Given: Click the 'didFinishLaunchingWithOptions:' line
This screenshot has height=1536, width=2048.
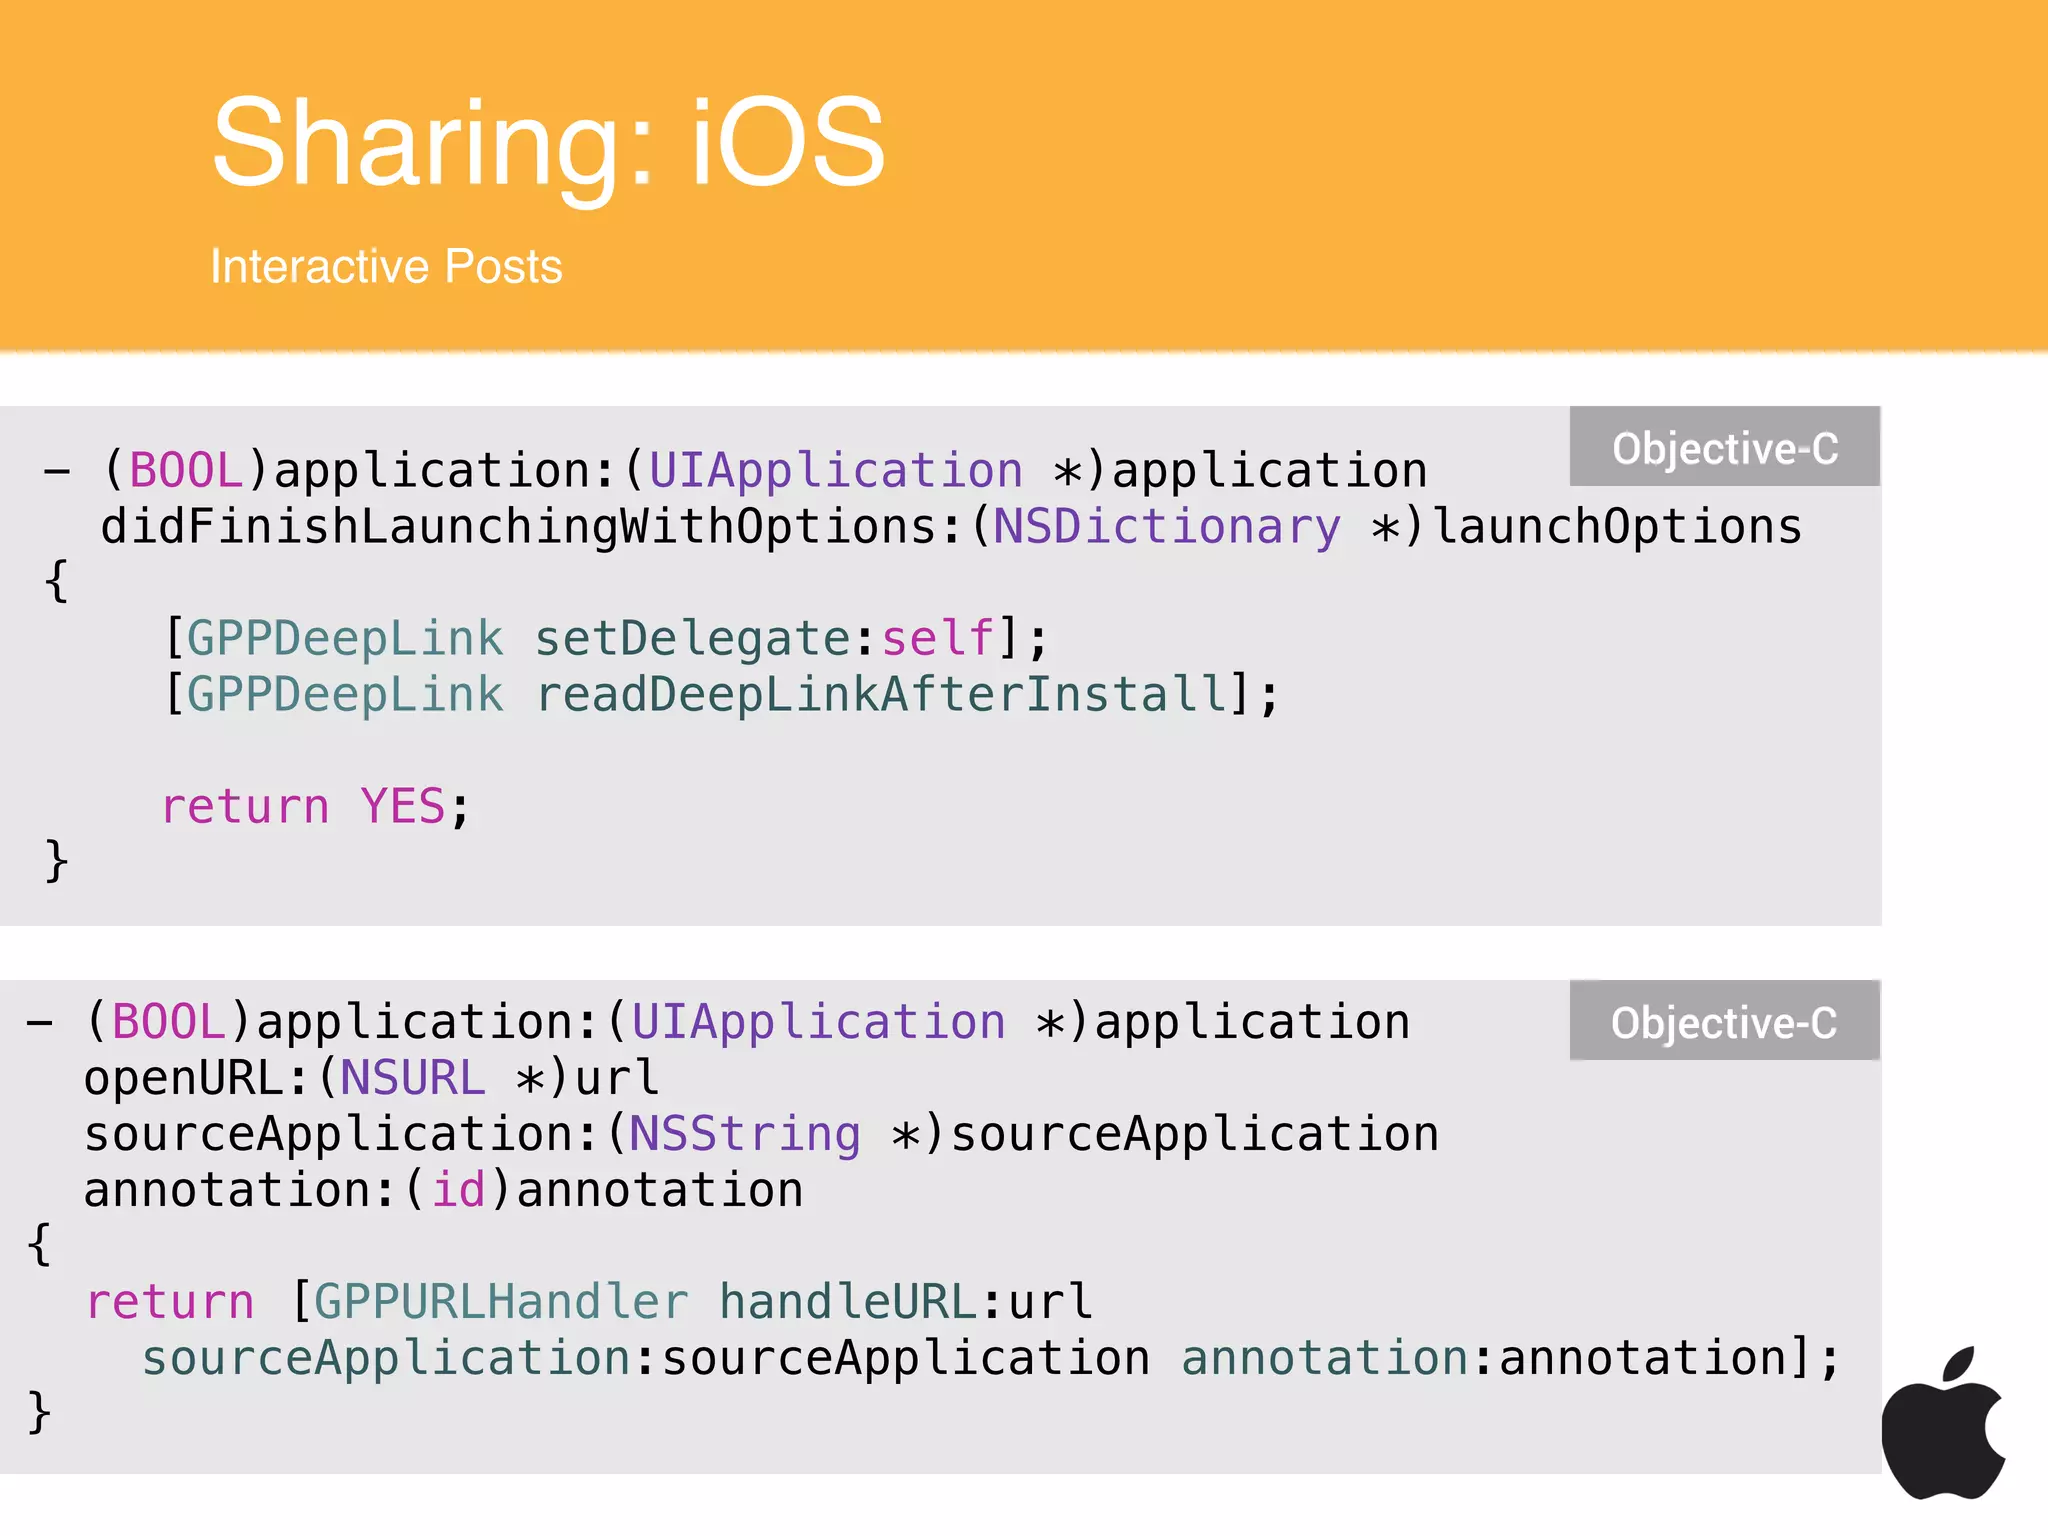Looking at the screenshot, I should (951, 527).
